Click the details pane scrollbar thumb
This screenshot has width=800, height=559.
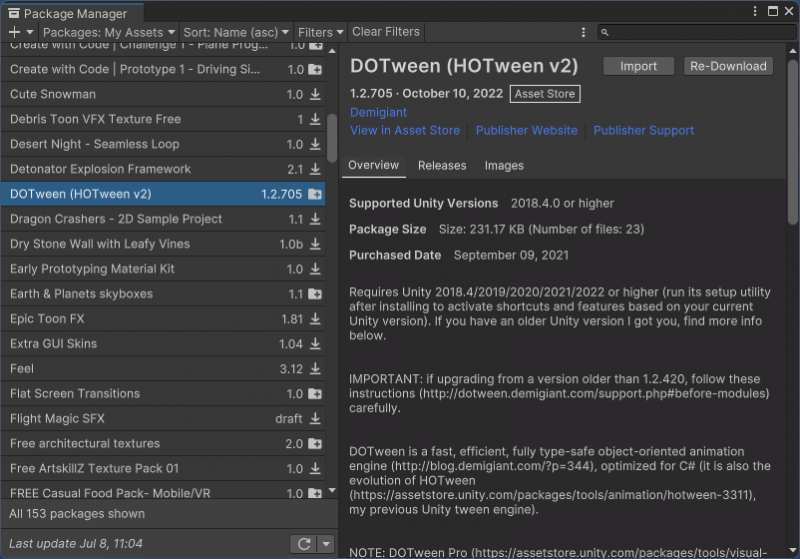pyautogui.click(x=793, y=142)
